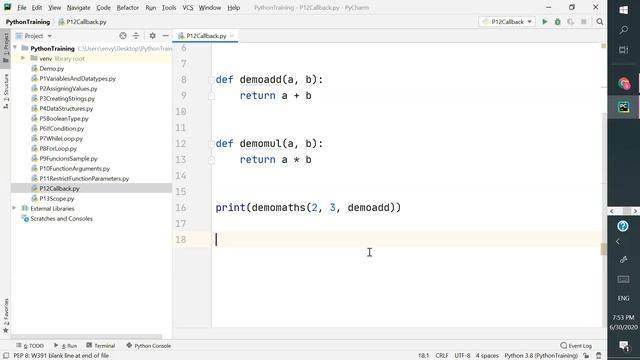Image resolution: width=640 pixels, height=360 pixels.
Task: Open Project panel settings gear
Action: click(152, 36)
